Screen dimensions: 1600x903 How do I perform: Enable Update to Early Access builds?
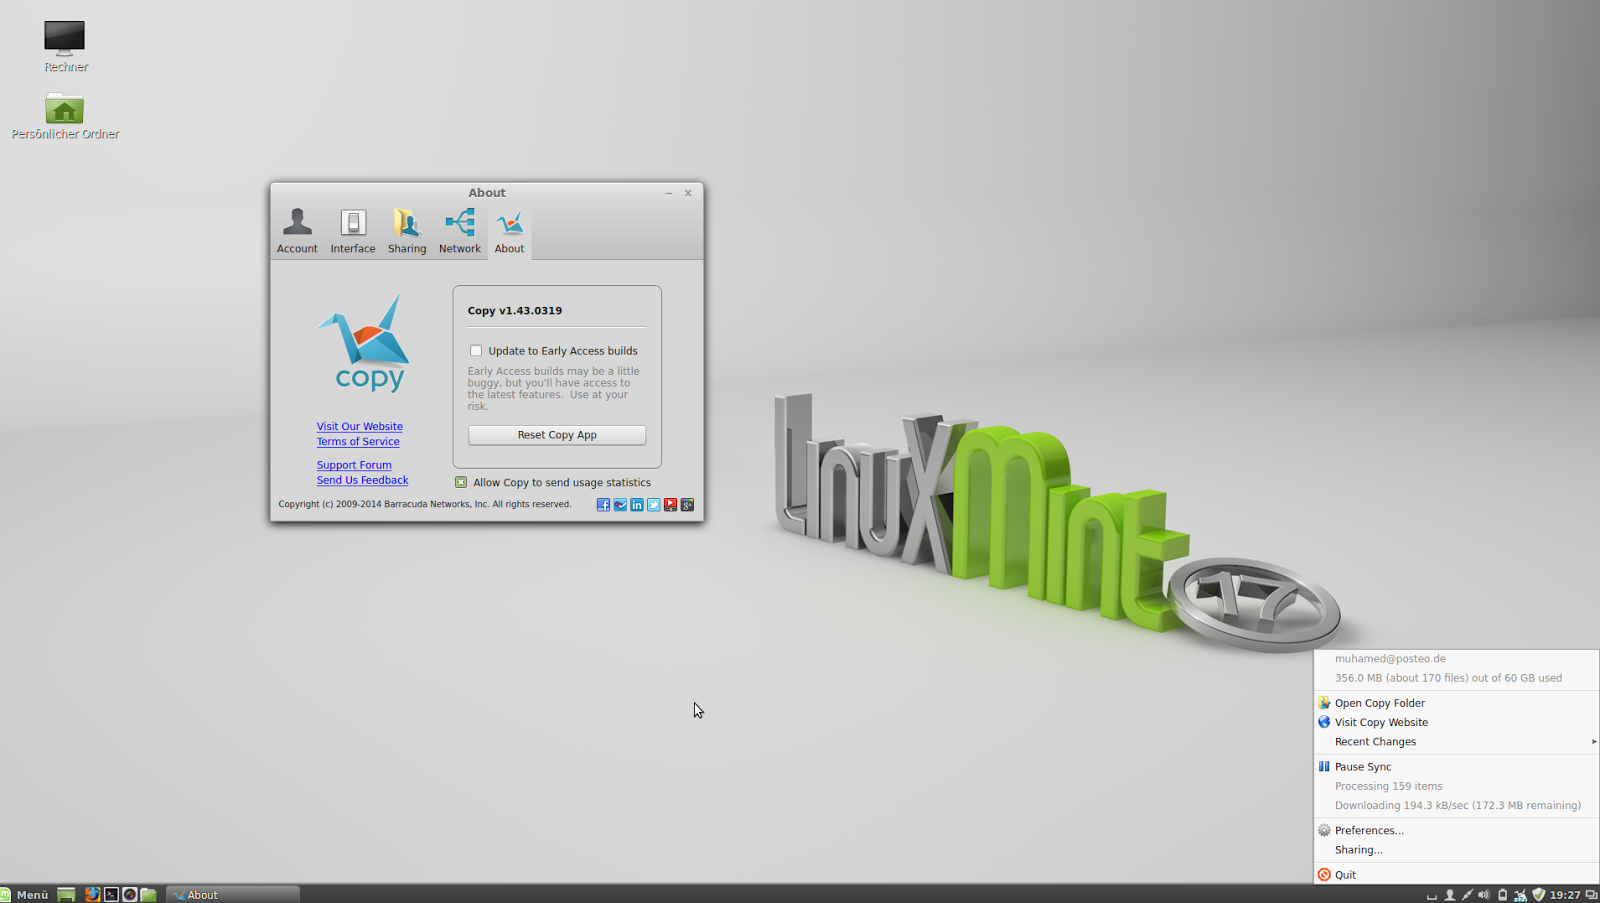point(476,351)
